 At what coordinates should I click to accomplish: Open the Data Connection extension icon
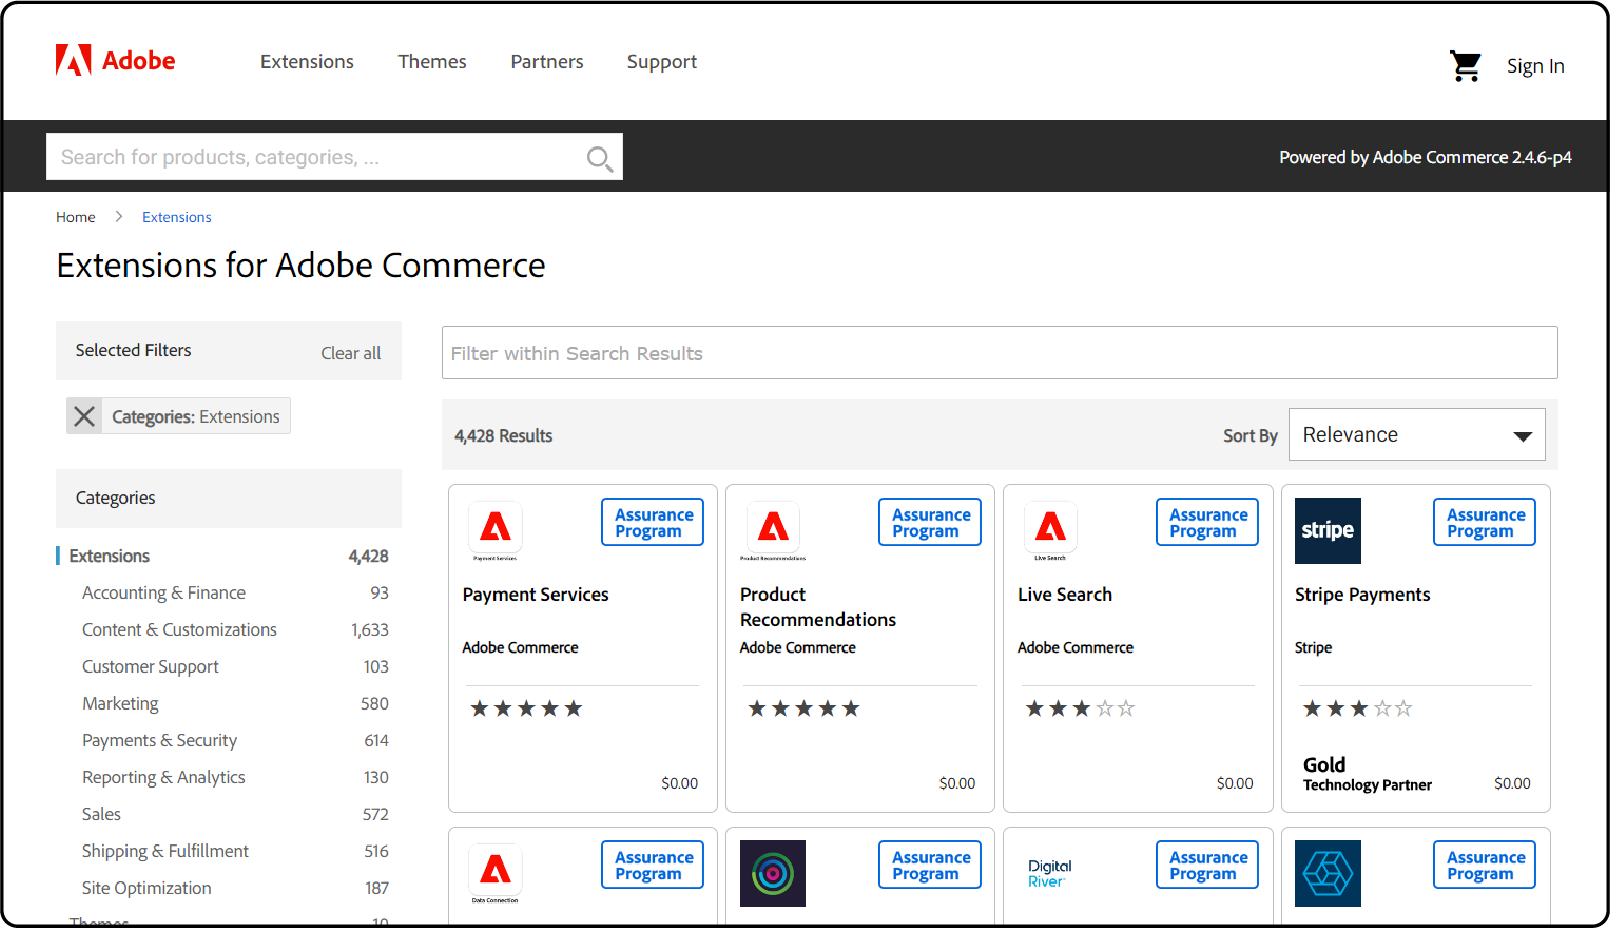pyautogui.click(x=494, y=870)
